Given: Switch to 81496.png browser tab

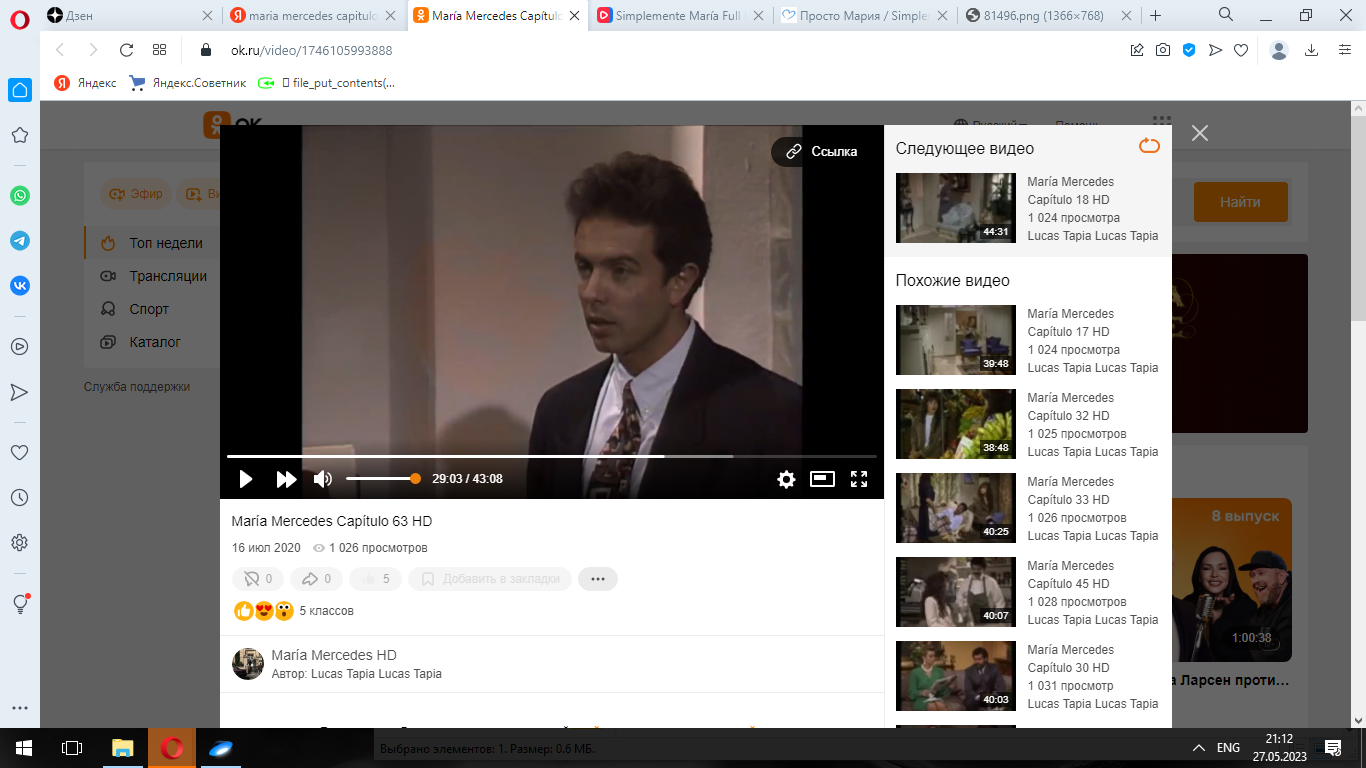Looking at the screenshot, I should tap(1047, 16).
